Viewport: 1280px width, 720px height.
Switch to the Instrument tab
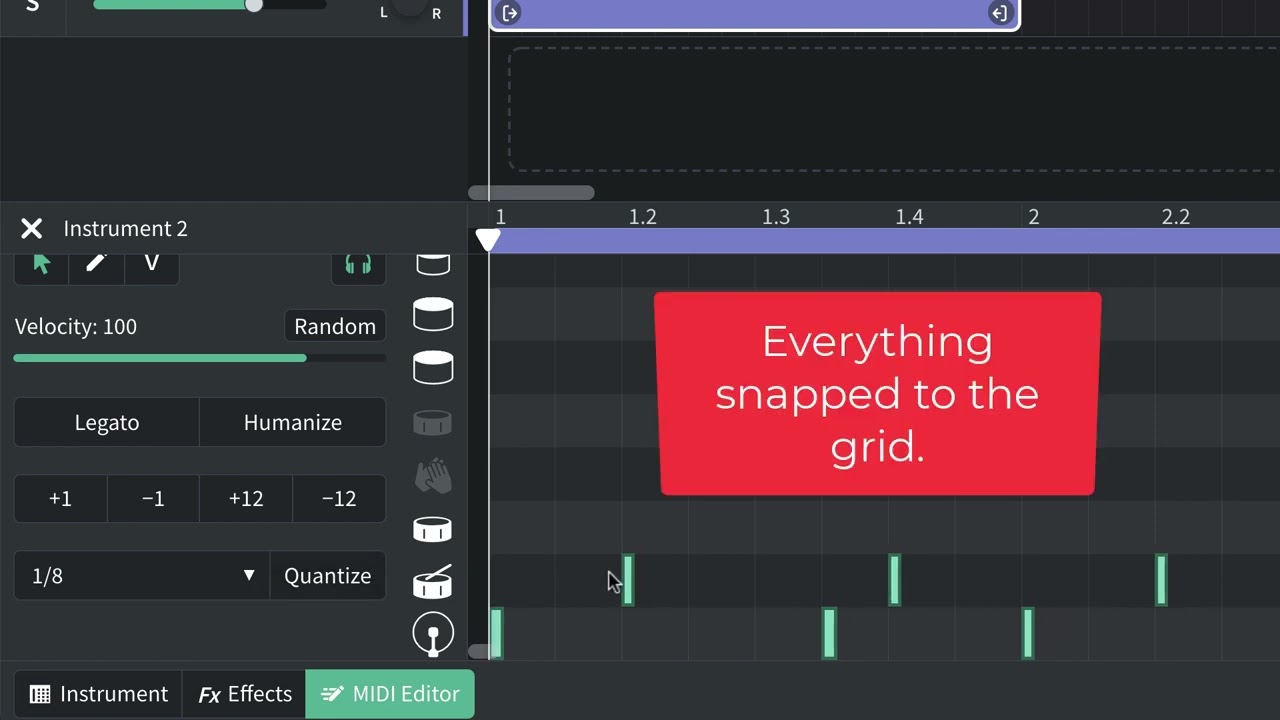click(98, 694)
